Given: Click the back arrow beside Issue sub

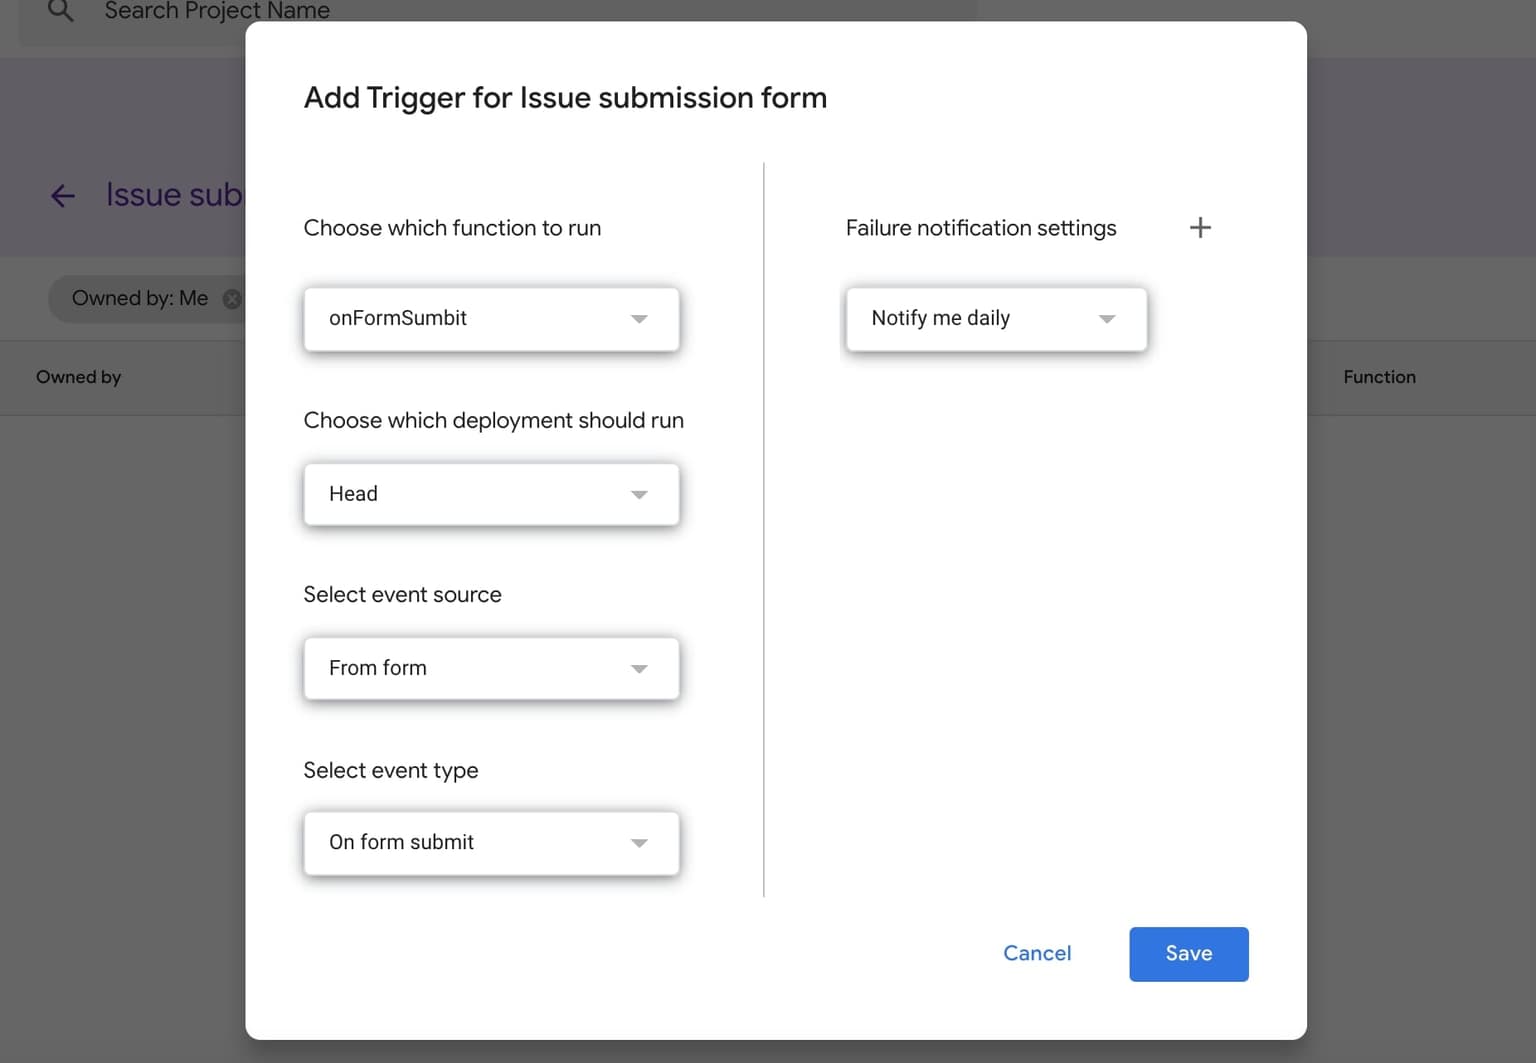Looking at the screenshot, I should point(63,195).
